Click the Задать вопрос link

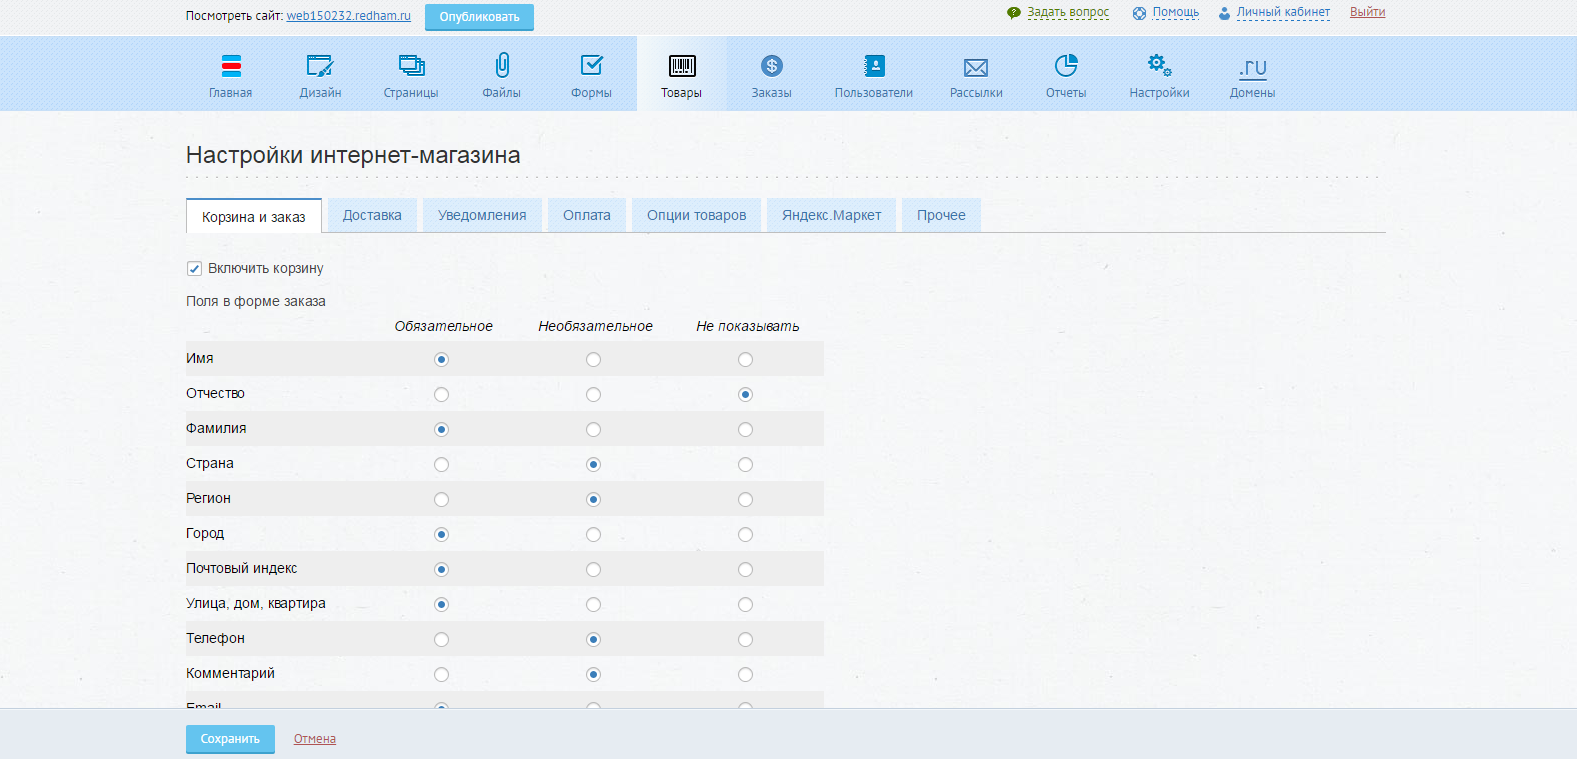coord(1068,12)
